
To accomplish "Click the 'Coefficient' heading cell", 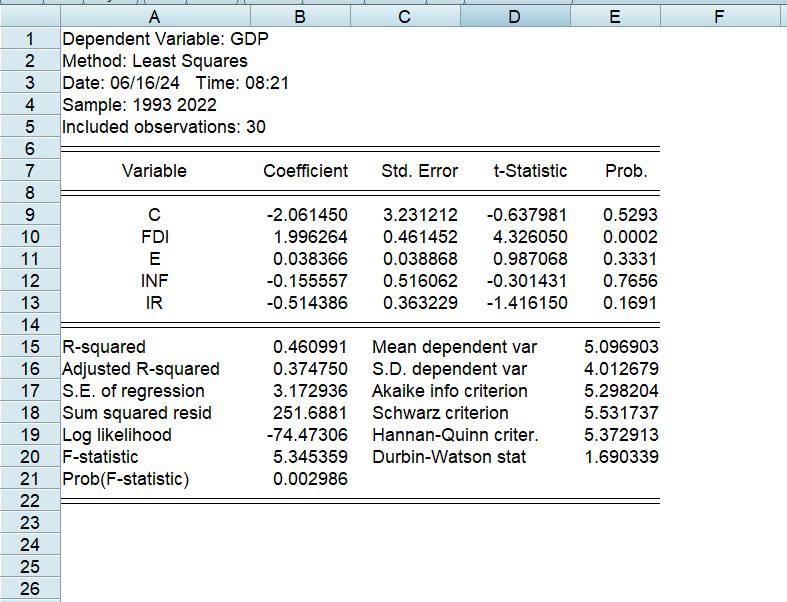I will [x=305, y=171].
